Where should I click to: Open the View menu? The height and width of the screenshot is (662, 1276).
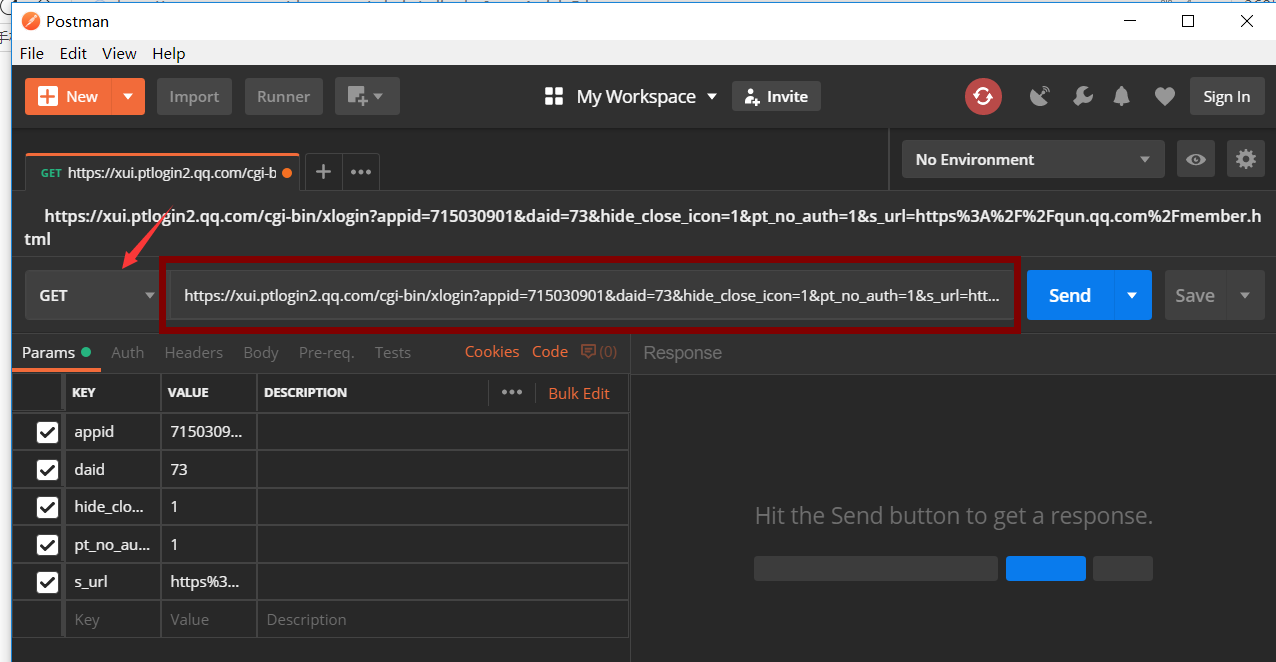119,53
